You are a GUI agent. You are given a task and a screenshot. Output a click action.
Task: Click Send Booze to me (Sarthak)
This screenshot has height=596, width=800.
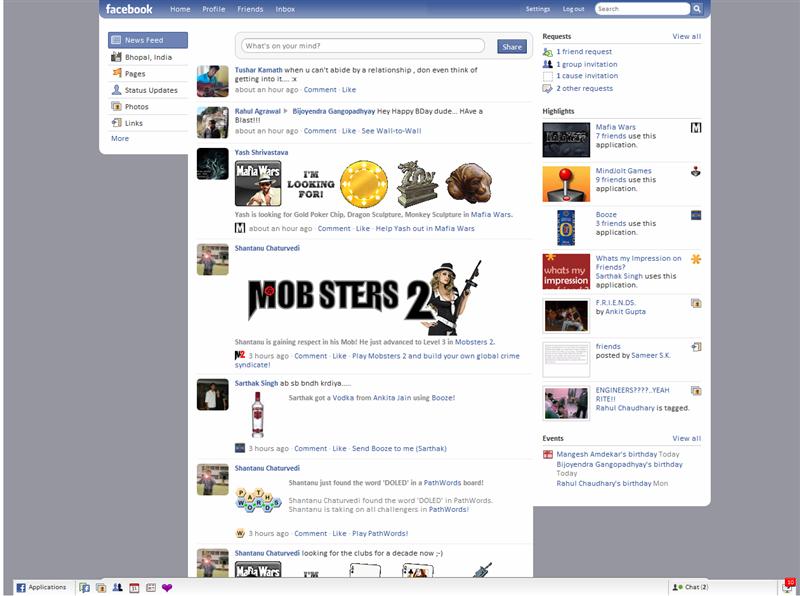[x=399, y=449]
